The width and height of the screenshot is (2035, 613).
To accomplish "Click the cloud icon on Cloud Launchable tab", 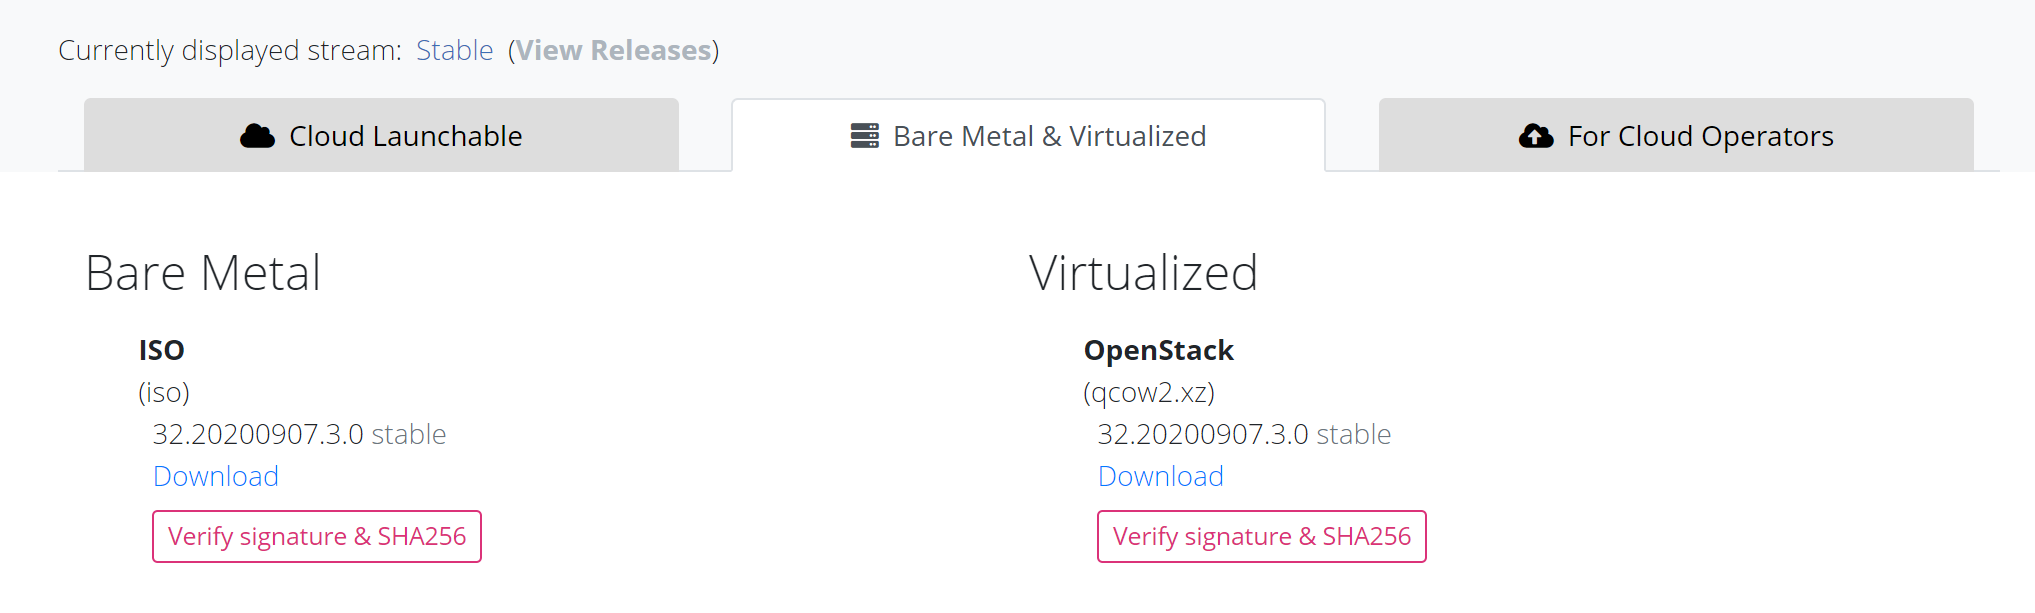I will tap(259, 135).
